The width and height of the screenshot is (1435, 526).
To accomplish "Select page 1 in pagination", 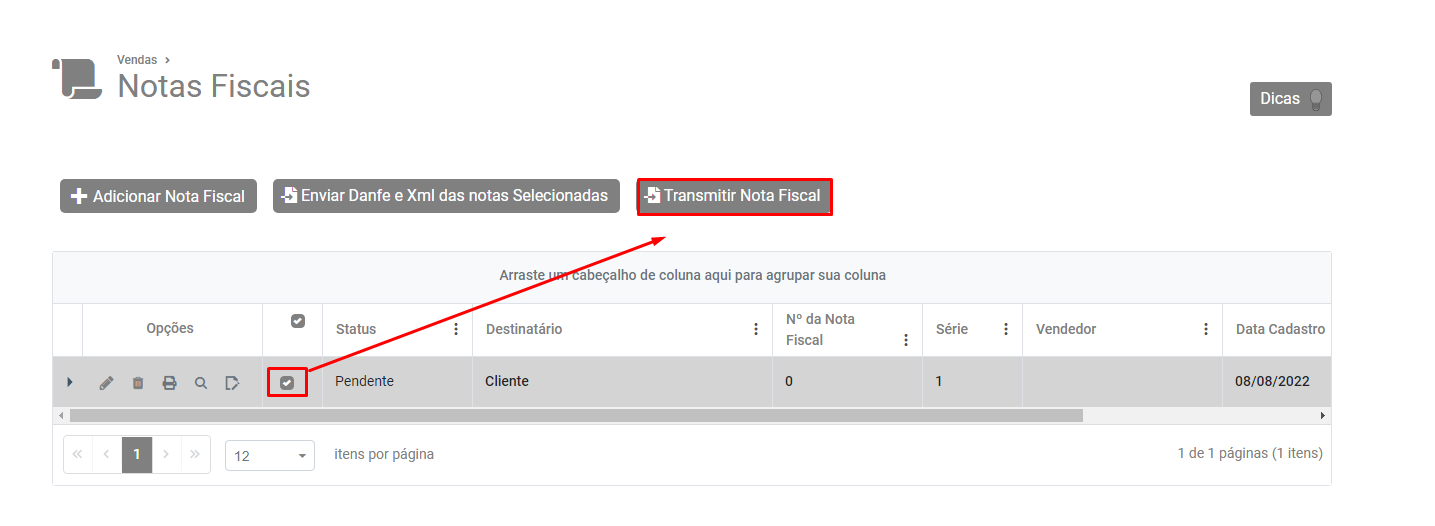I will 137,454.
